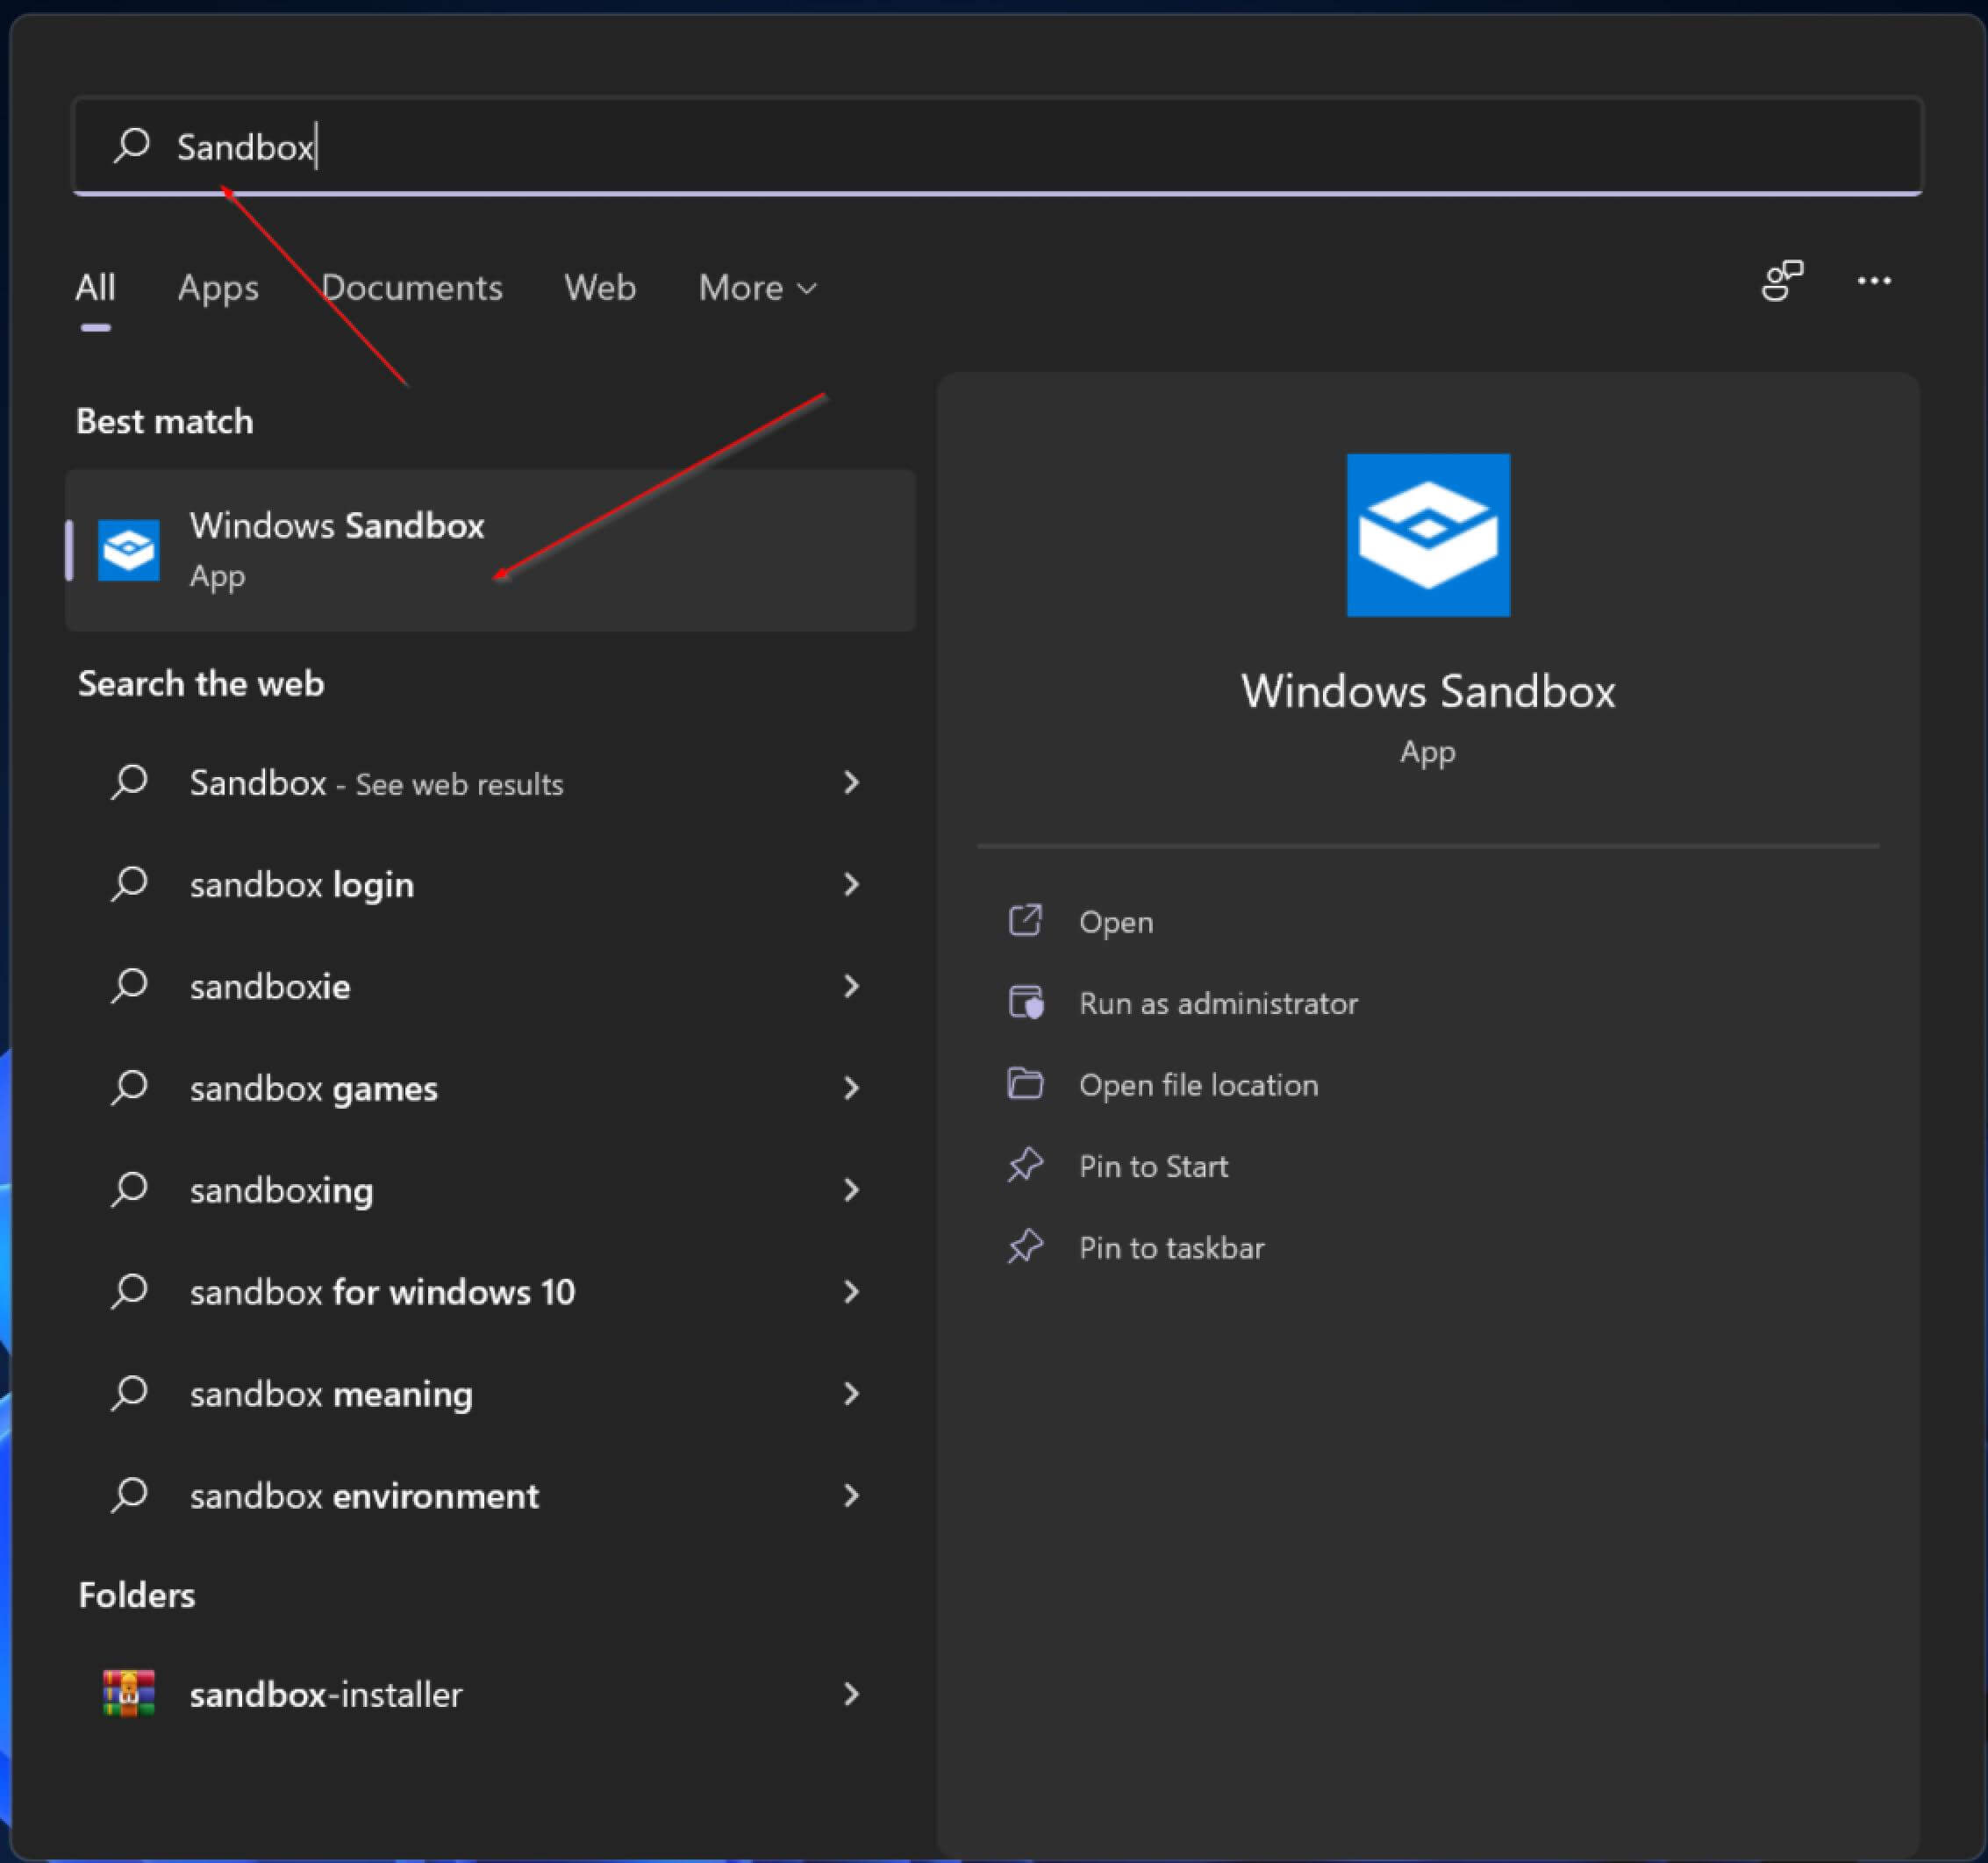Click Pin to Start action
The width and height of the screenshot is (1988, 1863).
click(1152, 1164)
